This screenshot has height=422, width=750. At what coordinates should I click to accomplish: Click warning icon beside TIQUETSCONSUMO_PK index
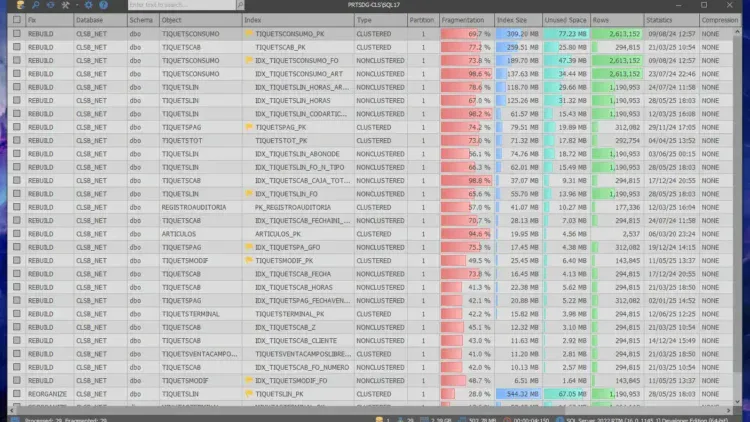(249, 33)
